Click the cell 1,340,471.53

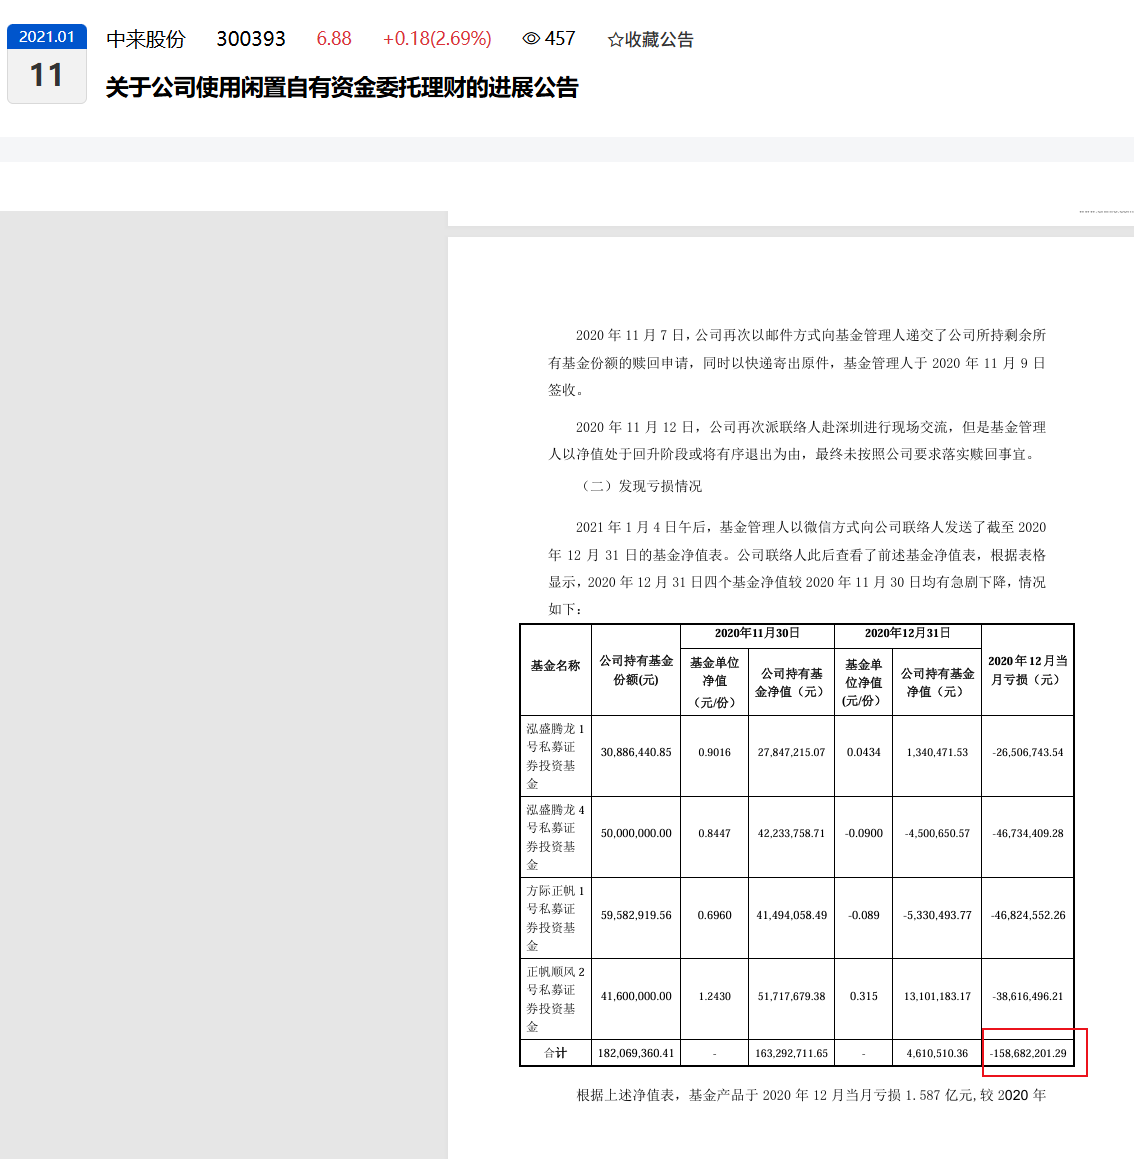pos(937,752)
